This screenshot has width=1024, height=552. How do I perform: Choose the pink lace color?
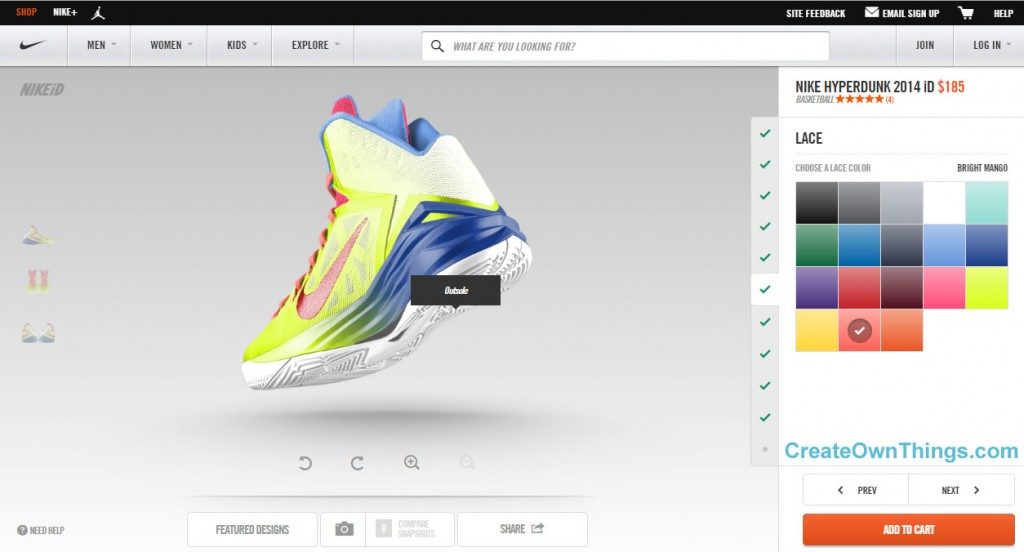point(944,287)
